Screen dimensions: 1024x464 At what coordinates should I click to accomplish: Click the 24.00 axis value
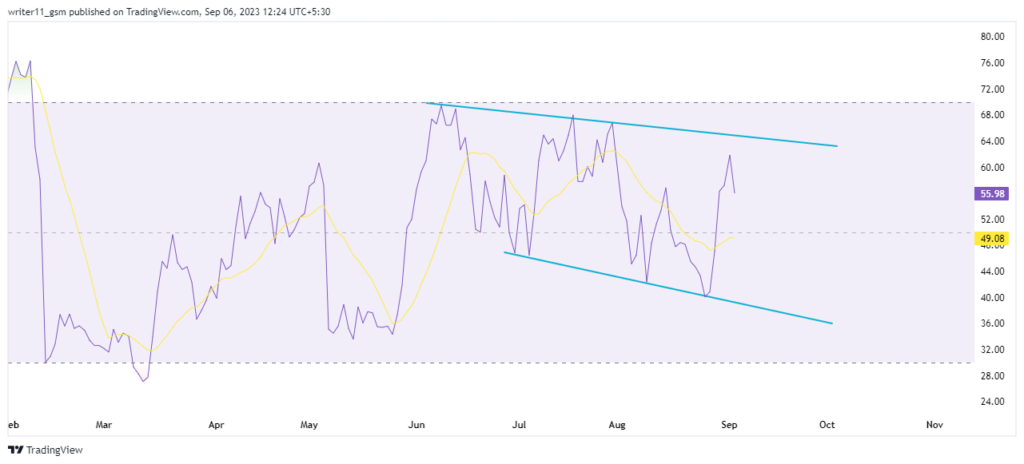991,402
